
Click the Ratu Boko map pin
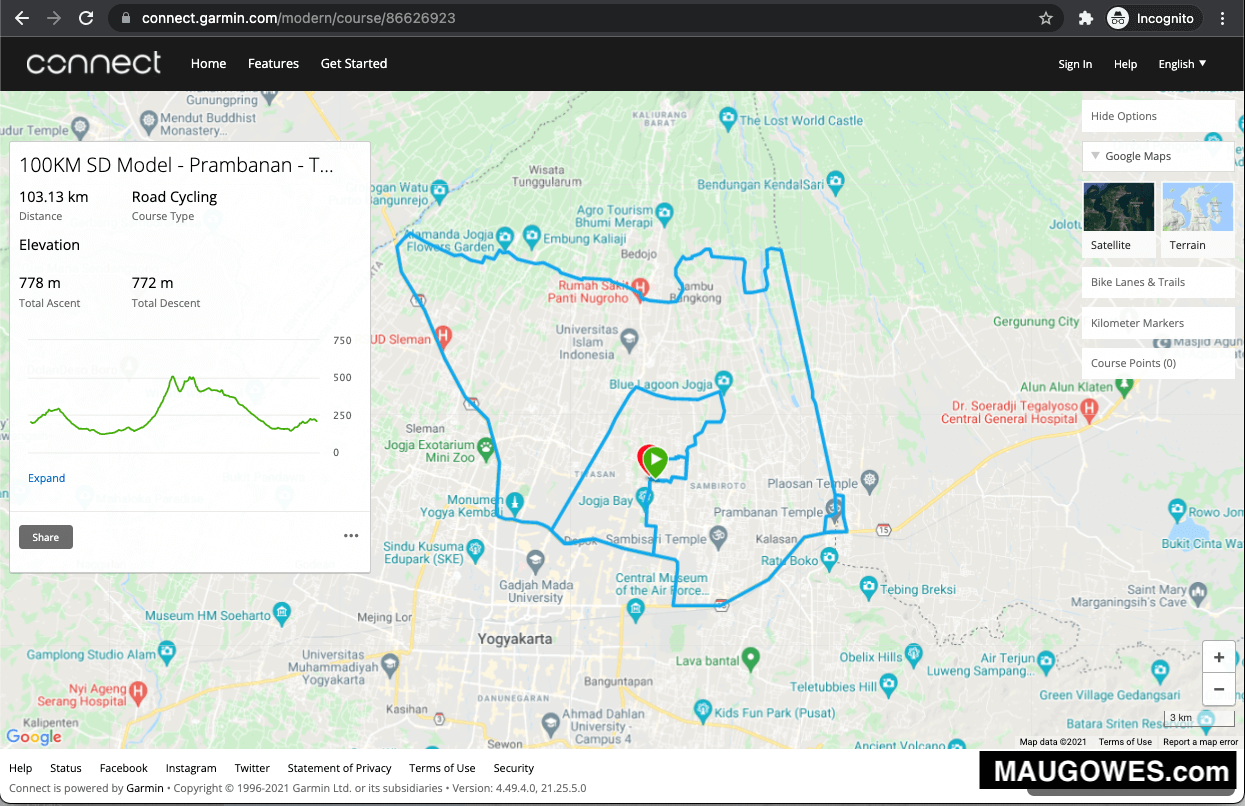[x=828, y=558]
